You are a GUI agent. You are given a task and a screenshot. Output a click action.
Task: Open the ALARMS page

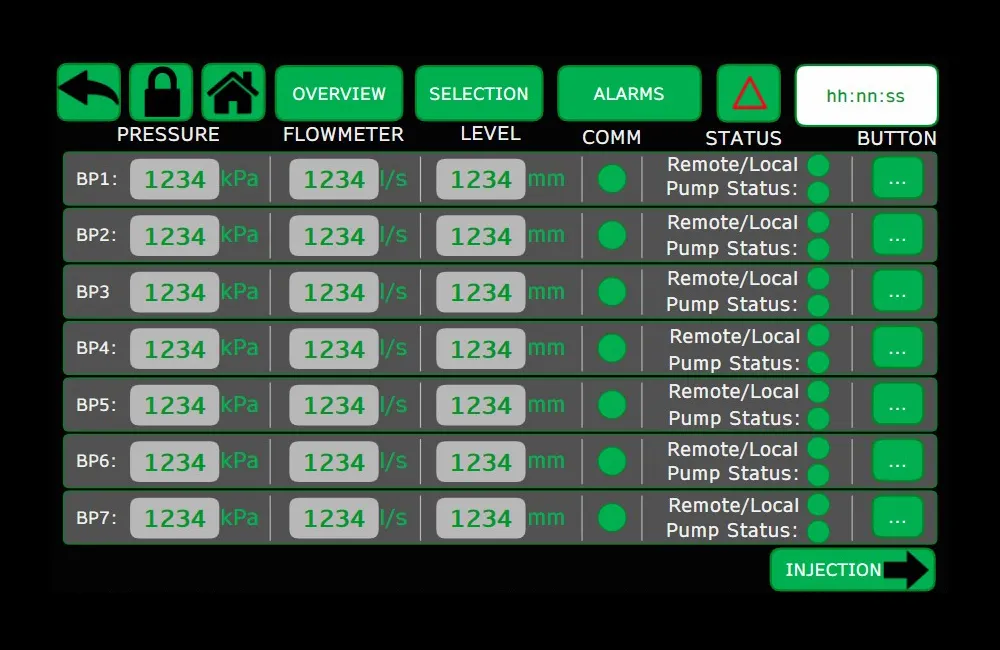click(629, 93)
